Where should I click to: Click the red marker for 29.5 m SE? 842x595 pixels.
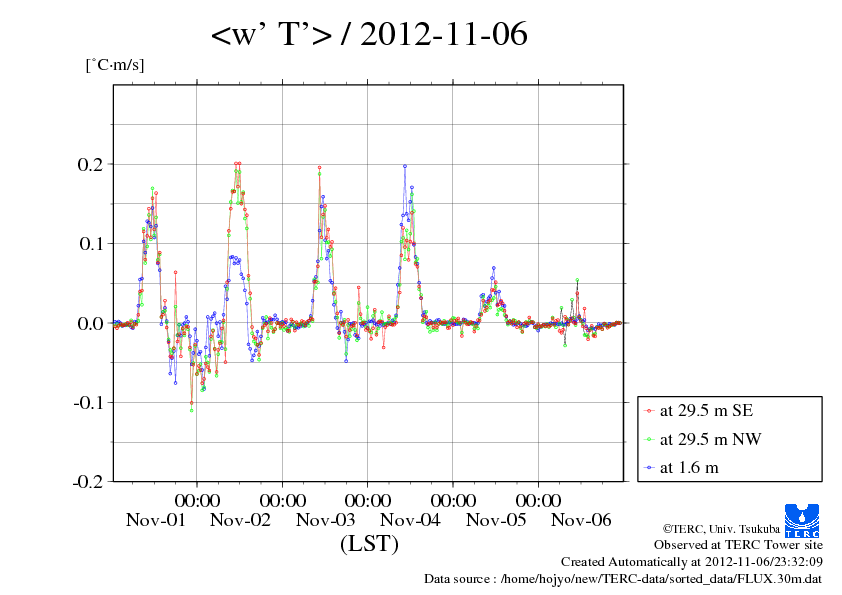pyautogui.click(x=649, y=411)
